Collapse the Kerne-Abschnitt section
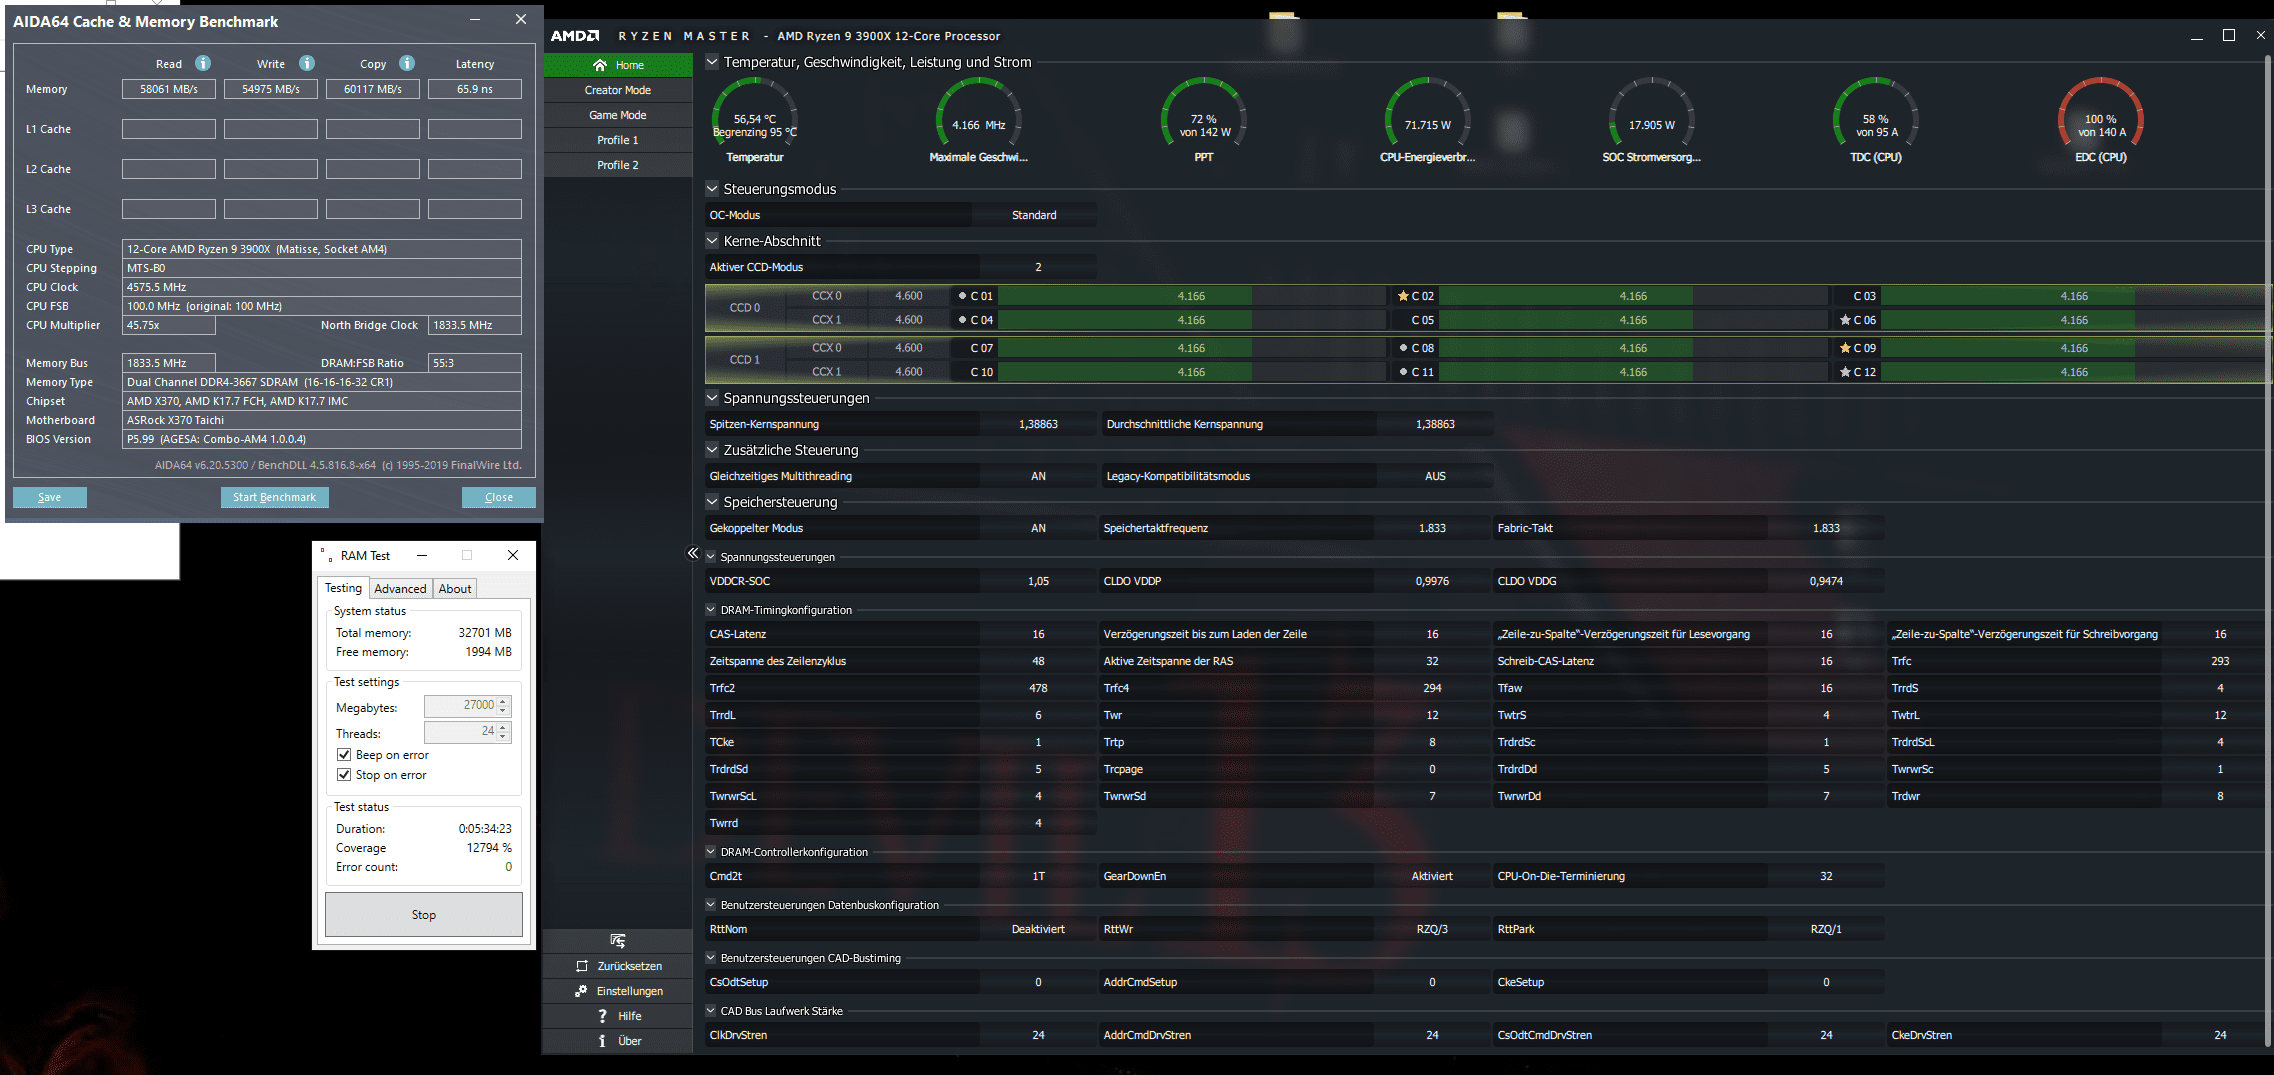 tap(712, 241)
